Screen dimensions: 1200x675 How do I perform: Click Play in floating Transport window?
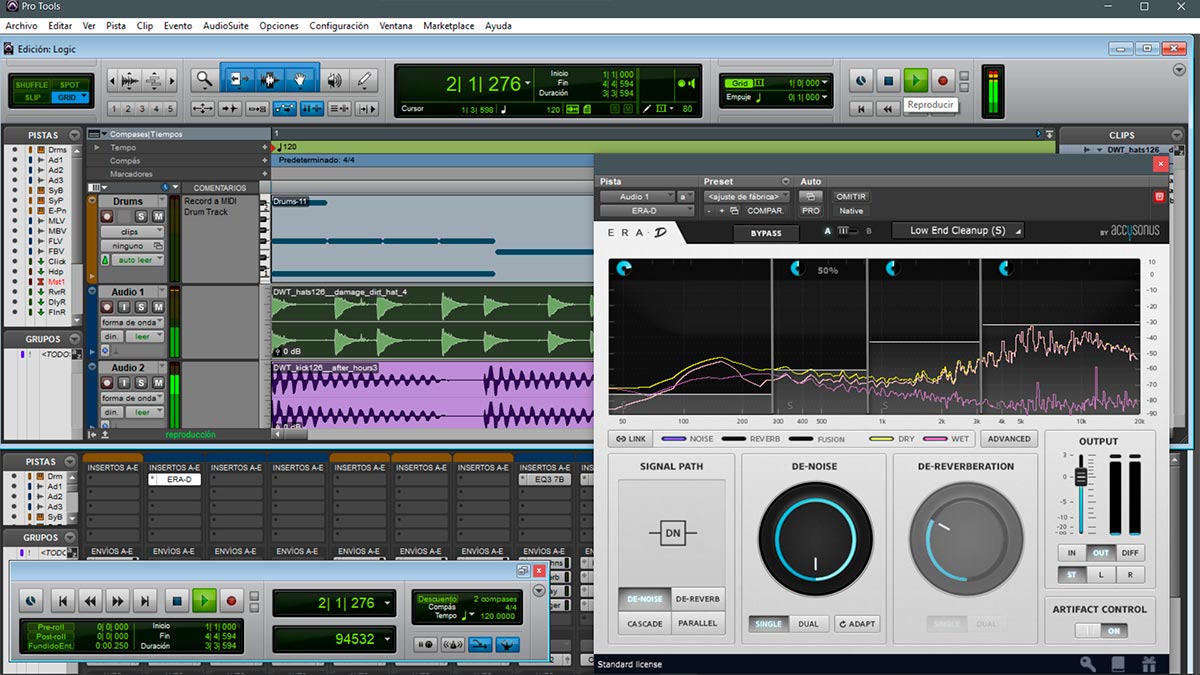point(204,601)
